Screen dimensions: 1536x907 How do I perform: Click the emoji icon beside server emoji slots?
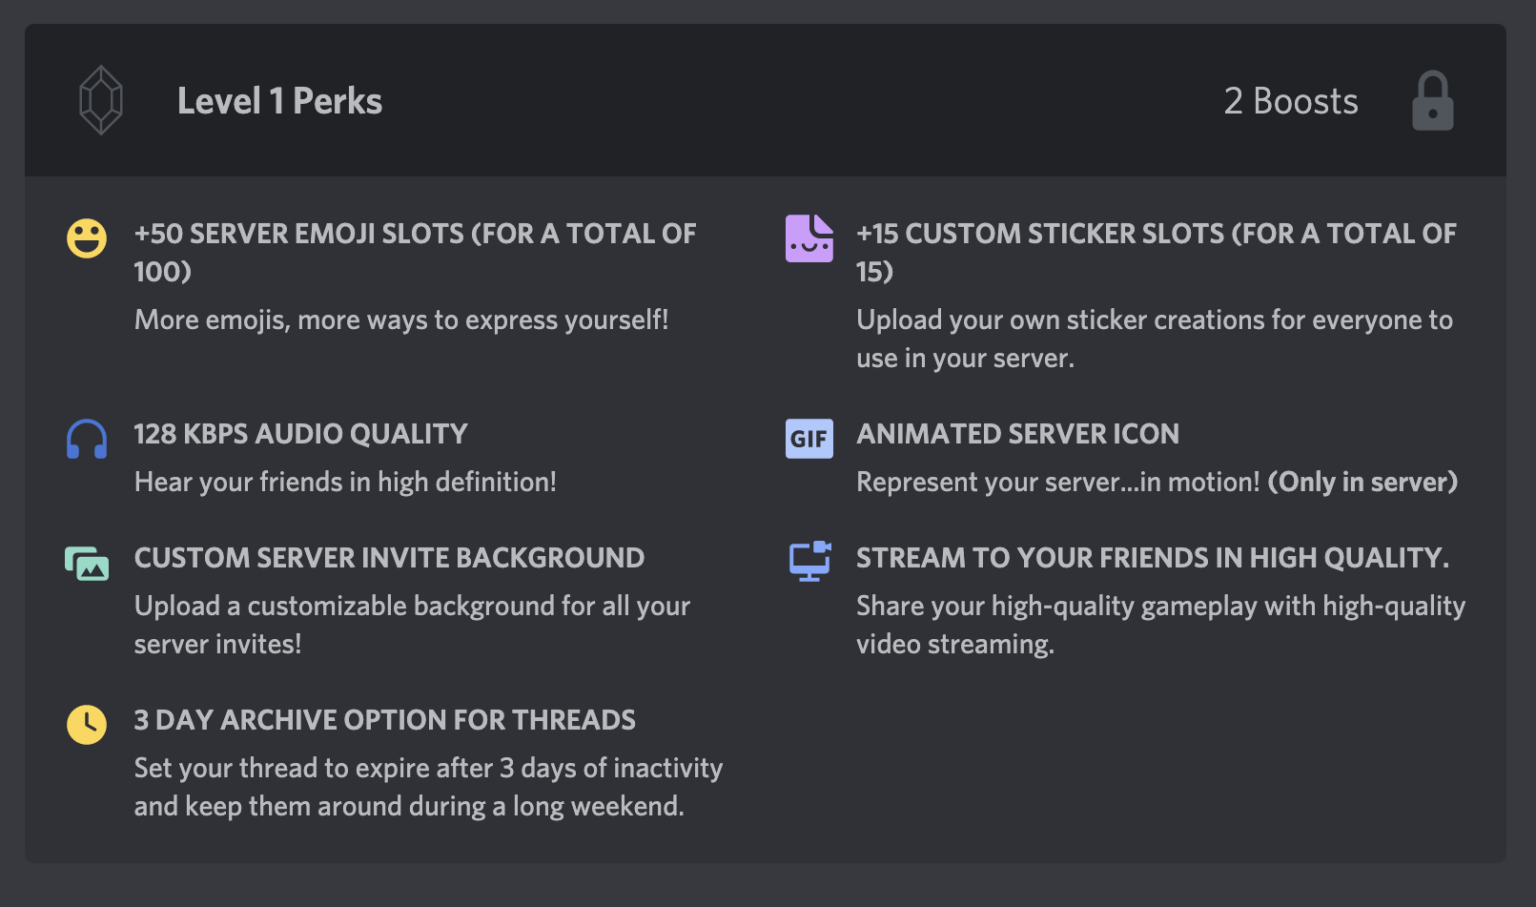[x=86, y=238]
